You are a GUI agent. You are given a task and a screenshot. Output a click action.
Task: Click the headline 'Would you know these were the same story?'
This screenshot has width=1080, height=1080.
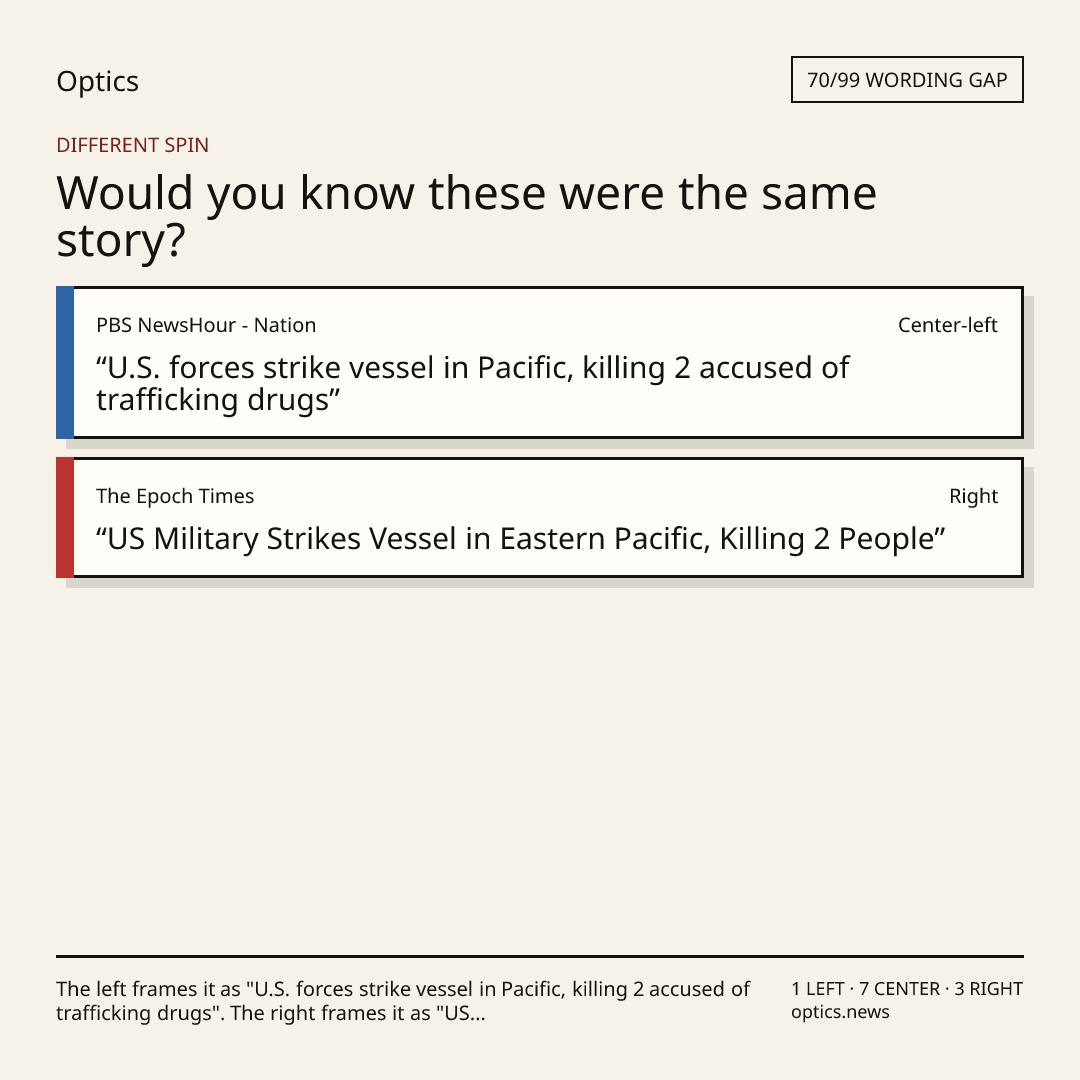(x=466, y=216)
